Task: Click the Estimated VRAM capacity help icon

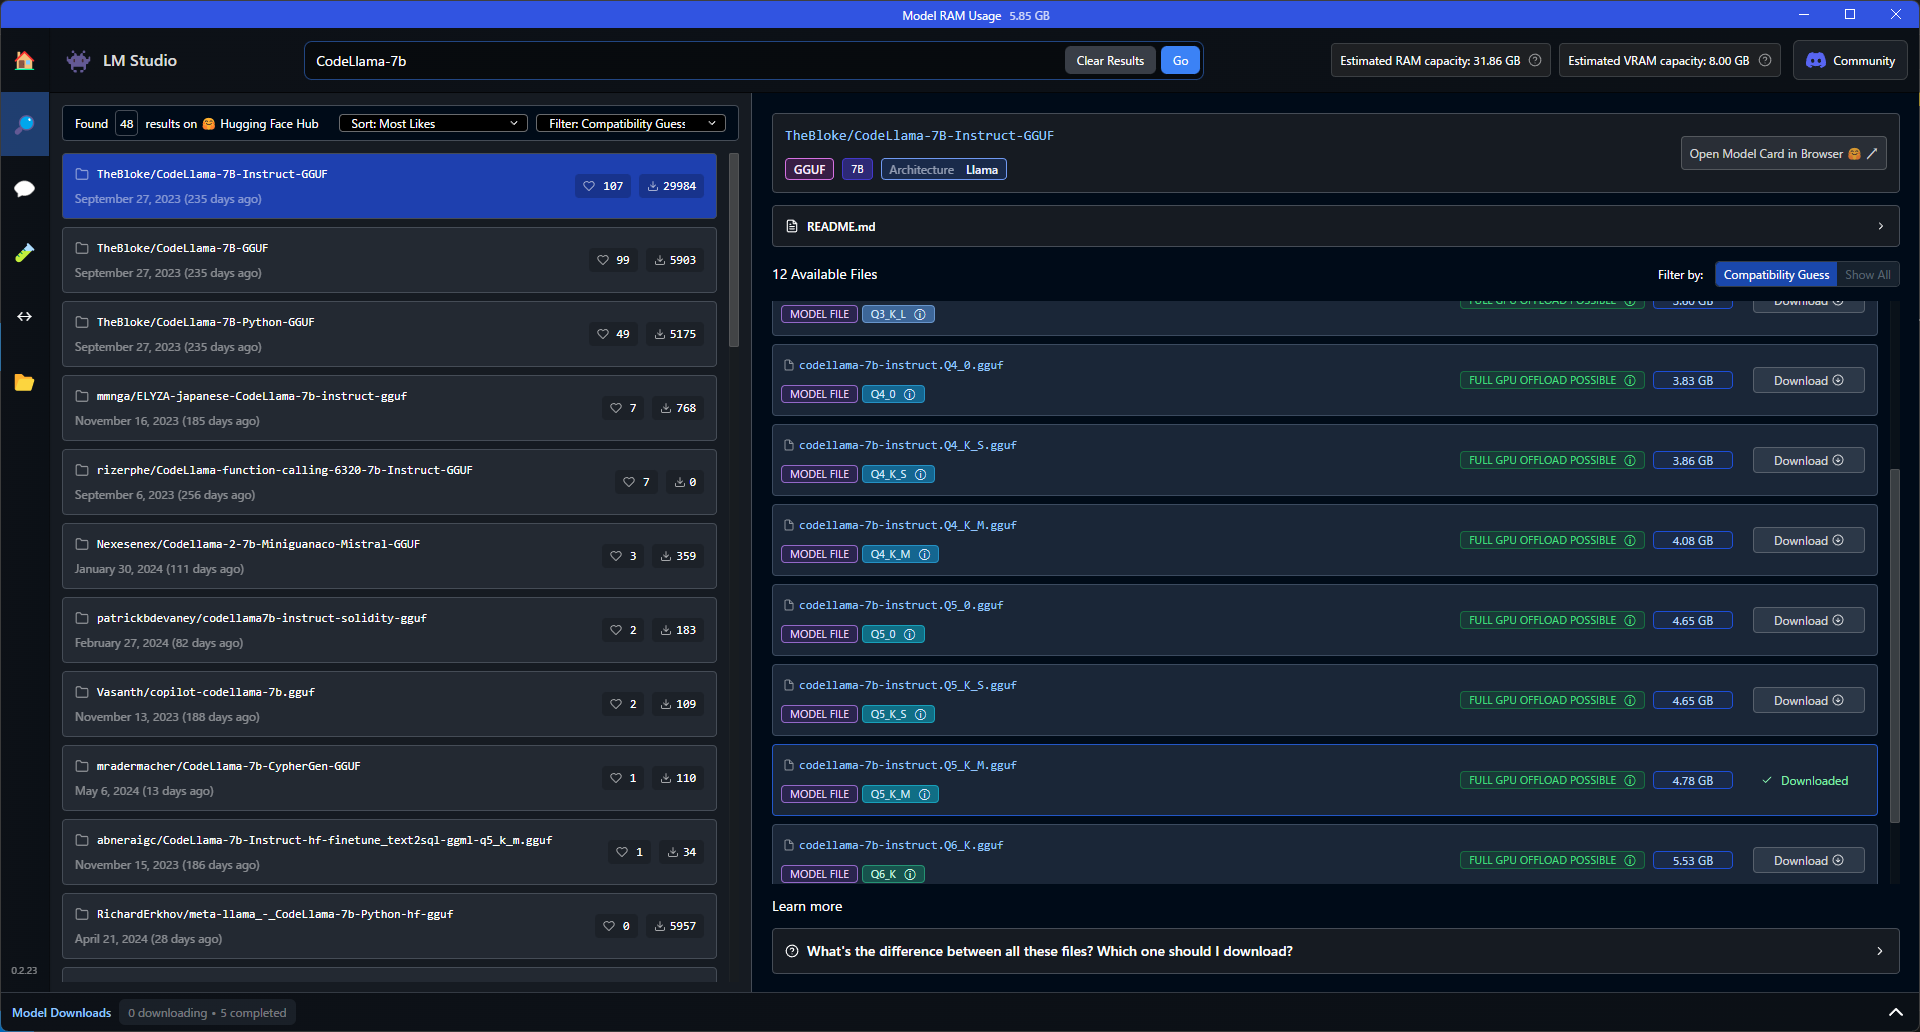Action: (1766, 60)
